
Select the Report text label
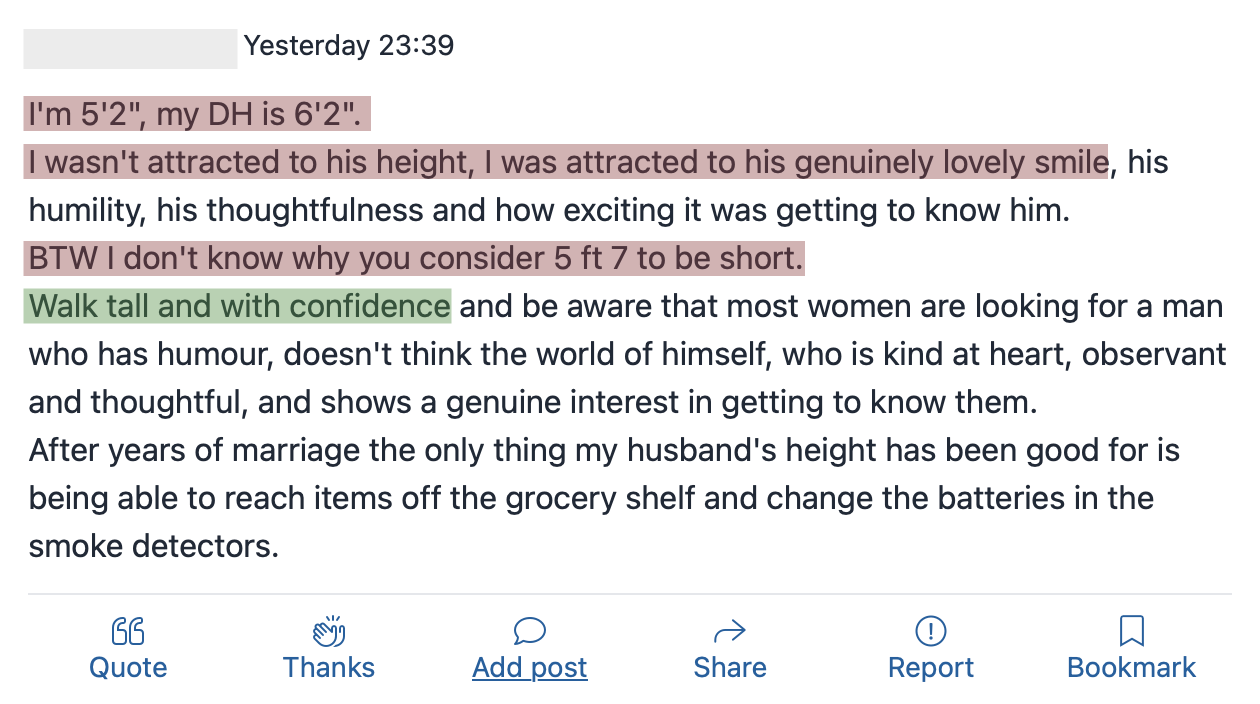coord(931,668)
